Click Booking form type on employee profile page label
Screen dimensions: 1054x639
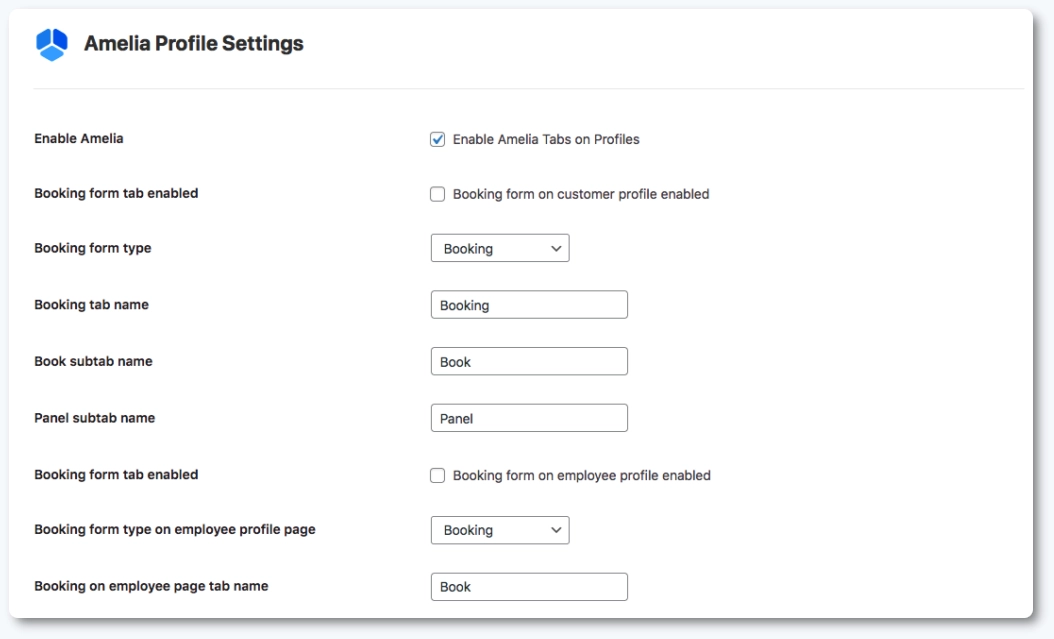(175, 530)
